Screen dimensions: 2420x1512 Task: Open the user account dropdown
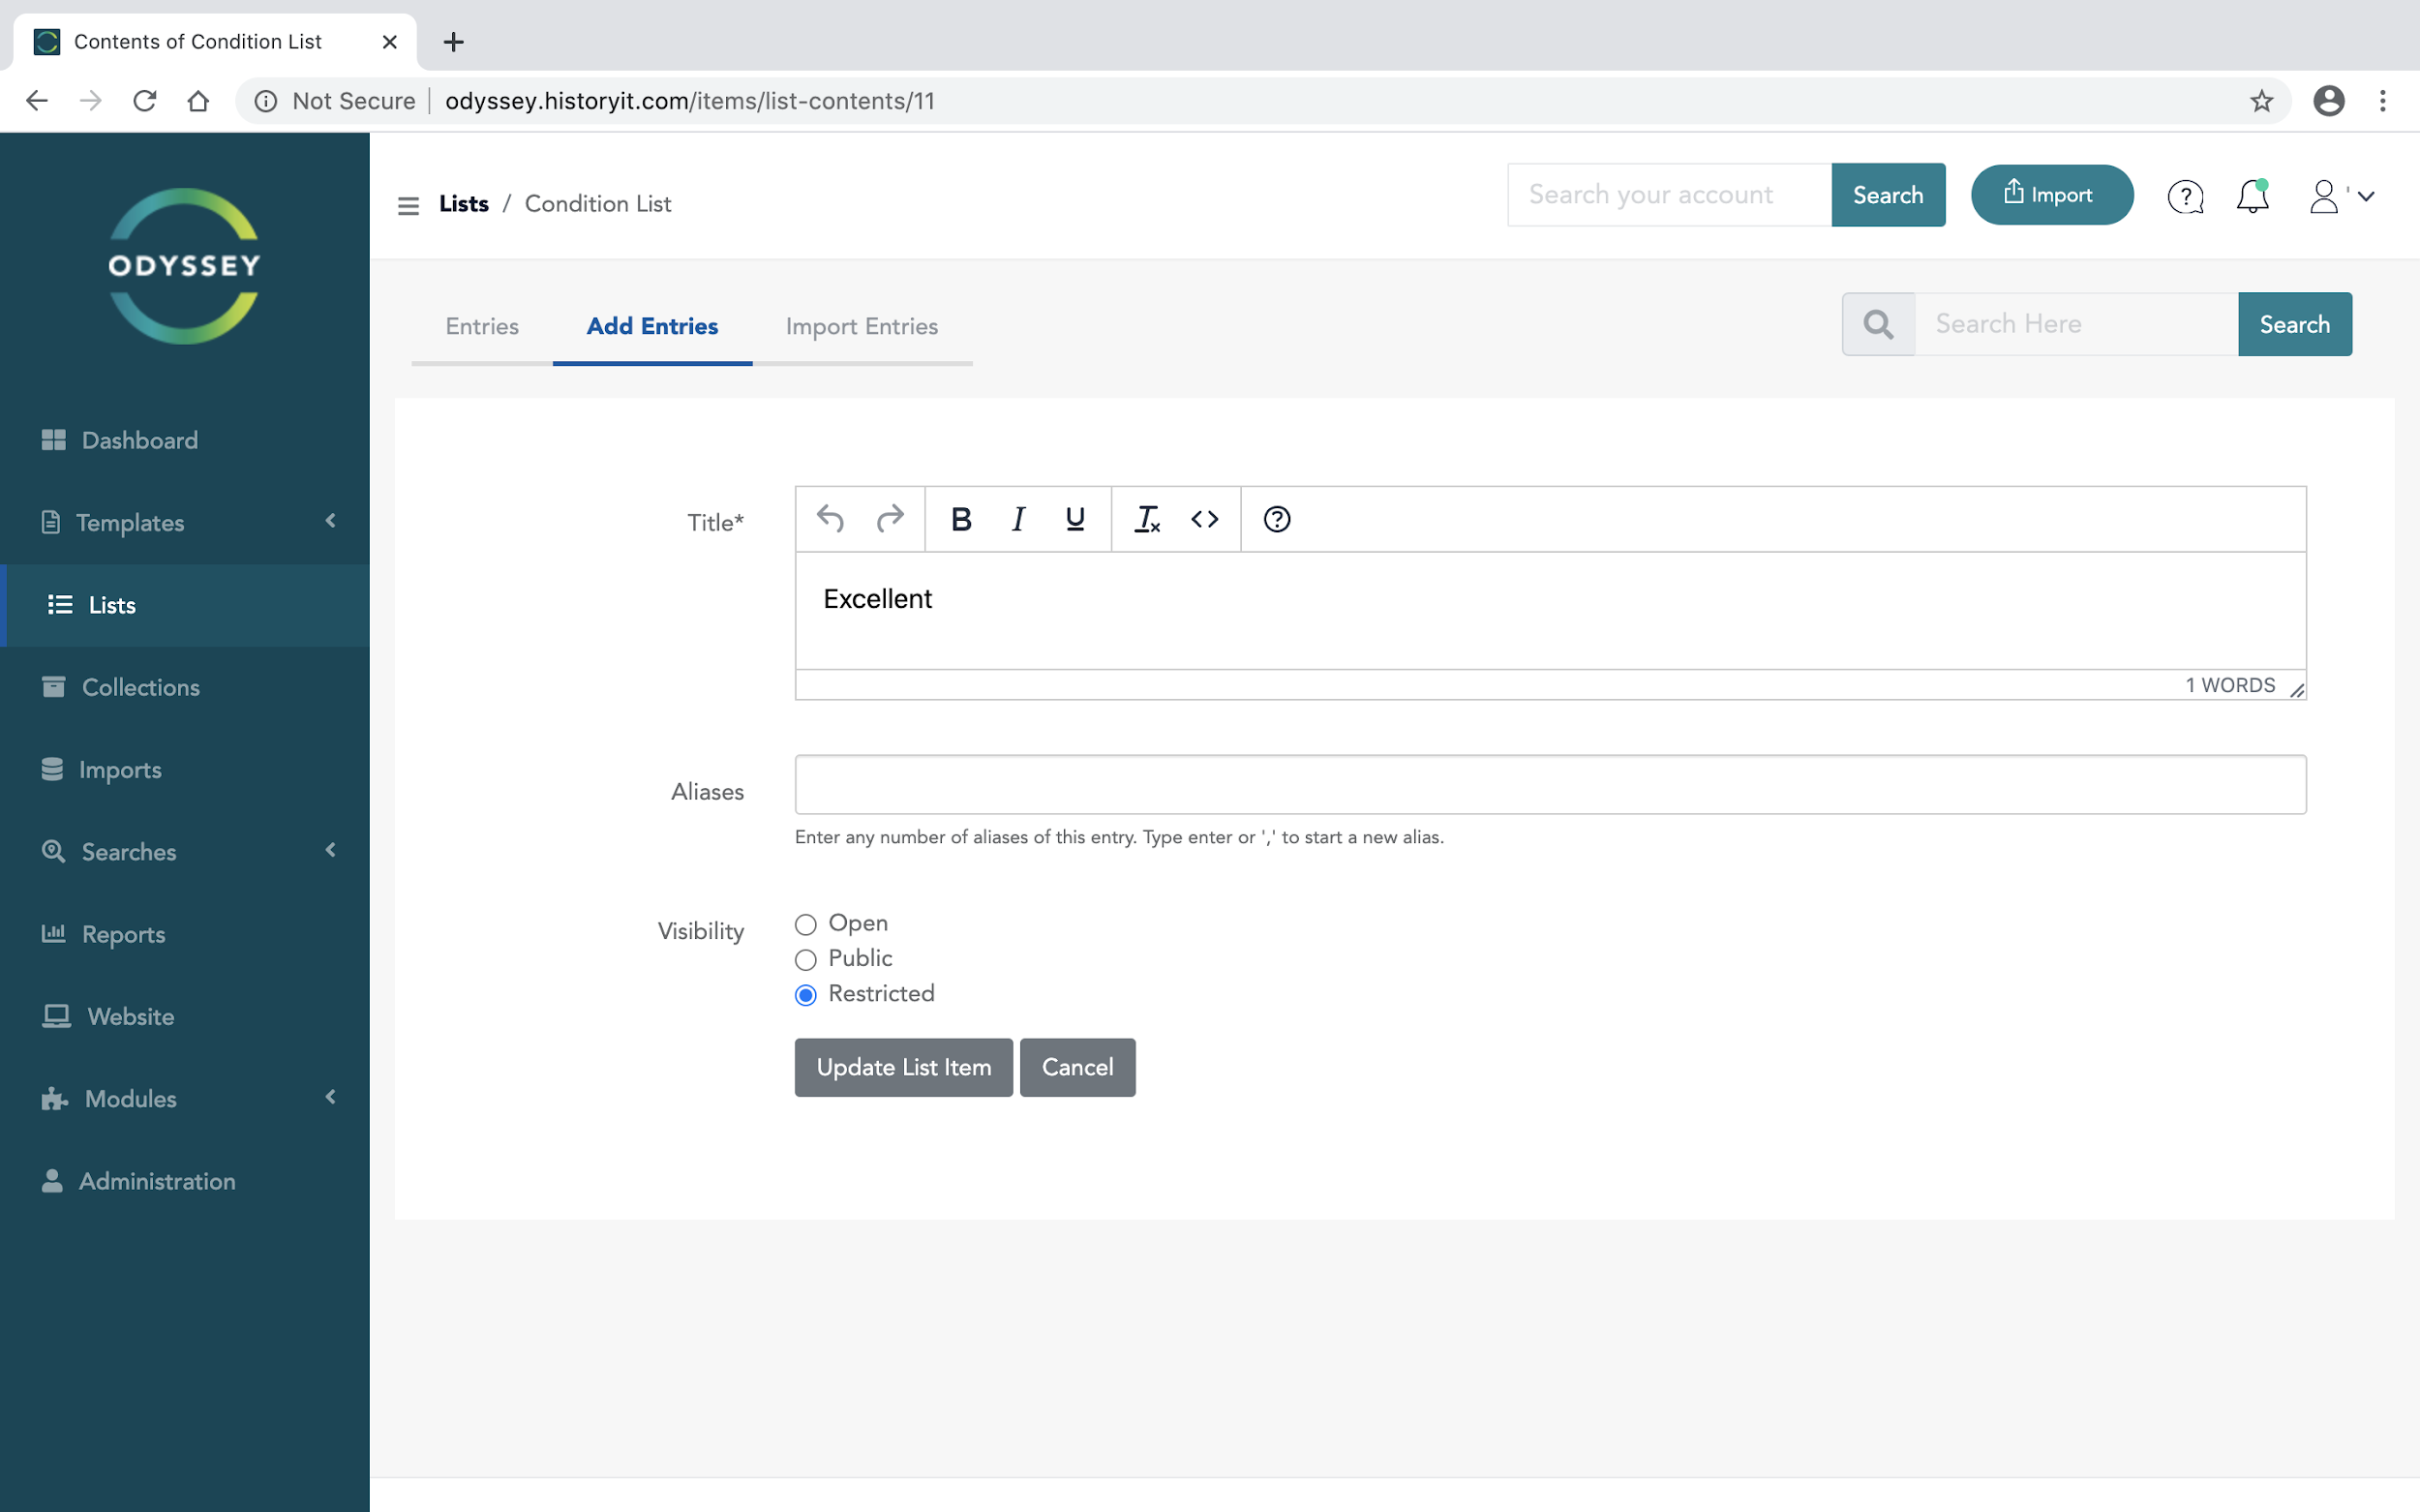(2340, 196)
